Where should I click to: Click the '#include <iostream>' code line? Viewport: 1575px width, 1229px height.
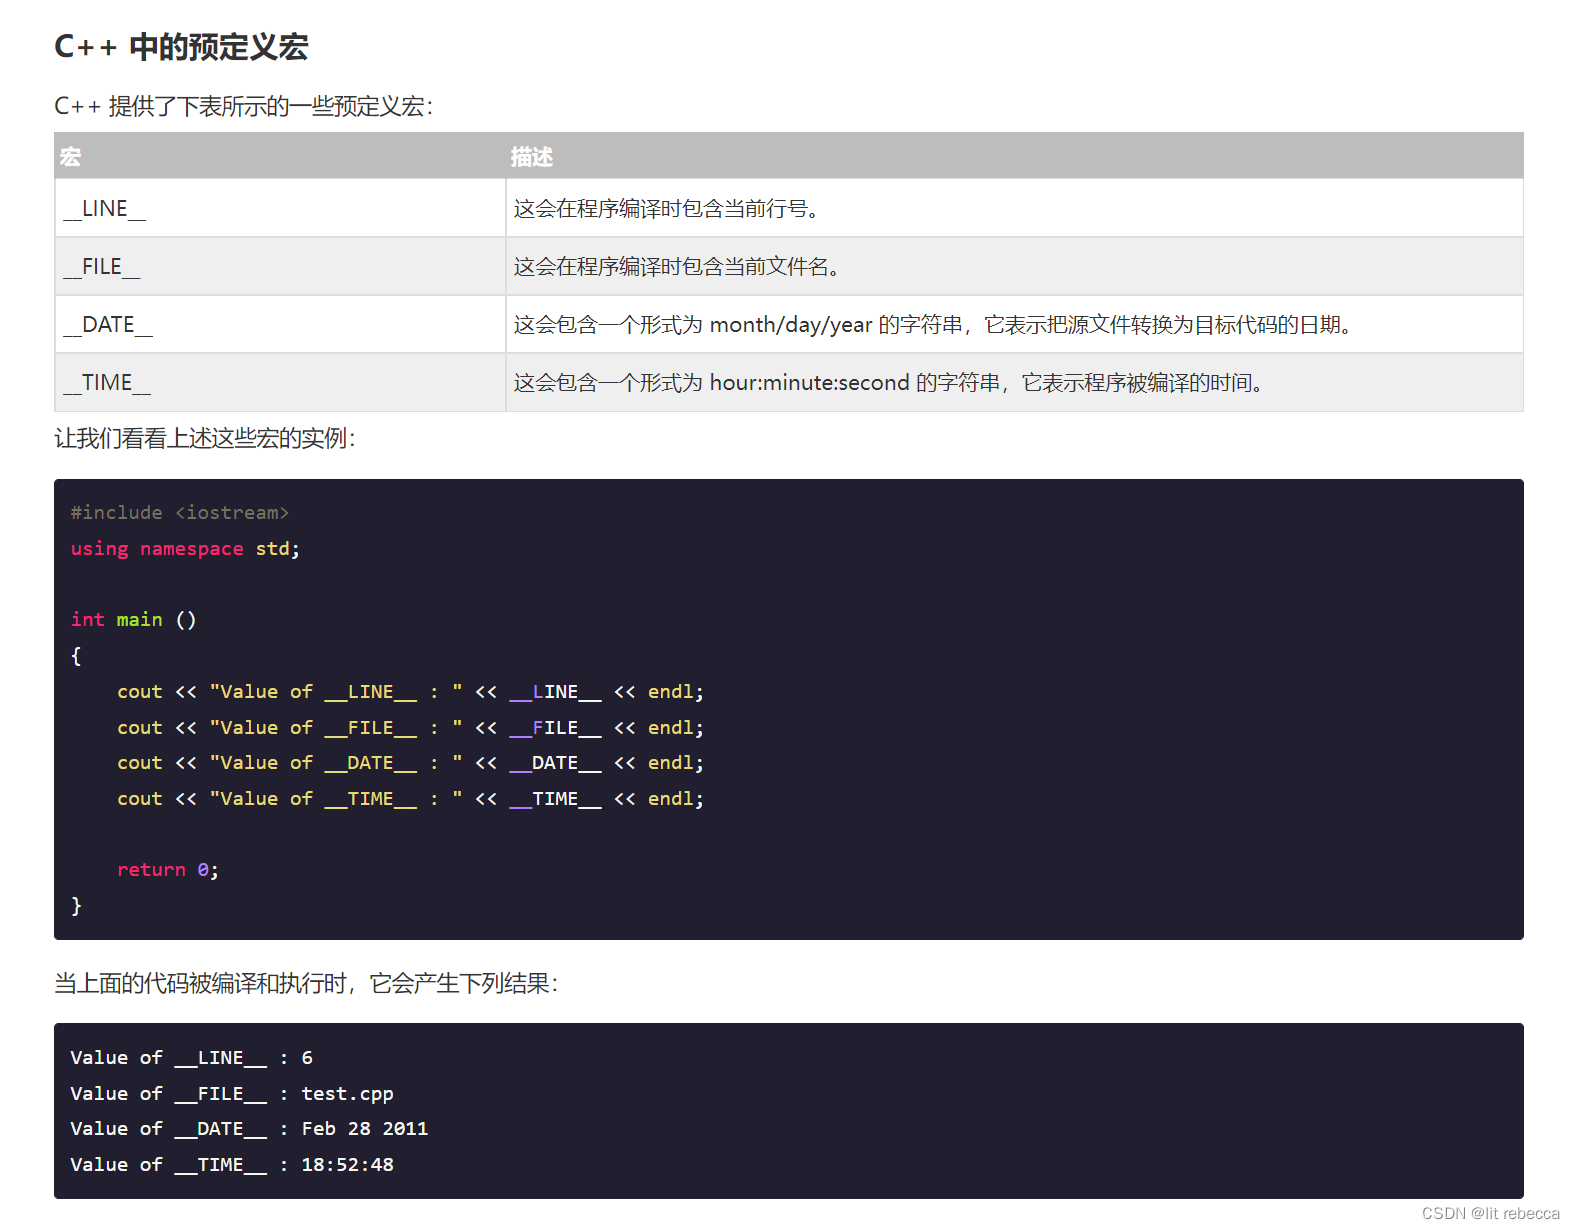(180, 512)
